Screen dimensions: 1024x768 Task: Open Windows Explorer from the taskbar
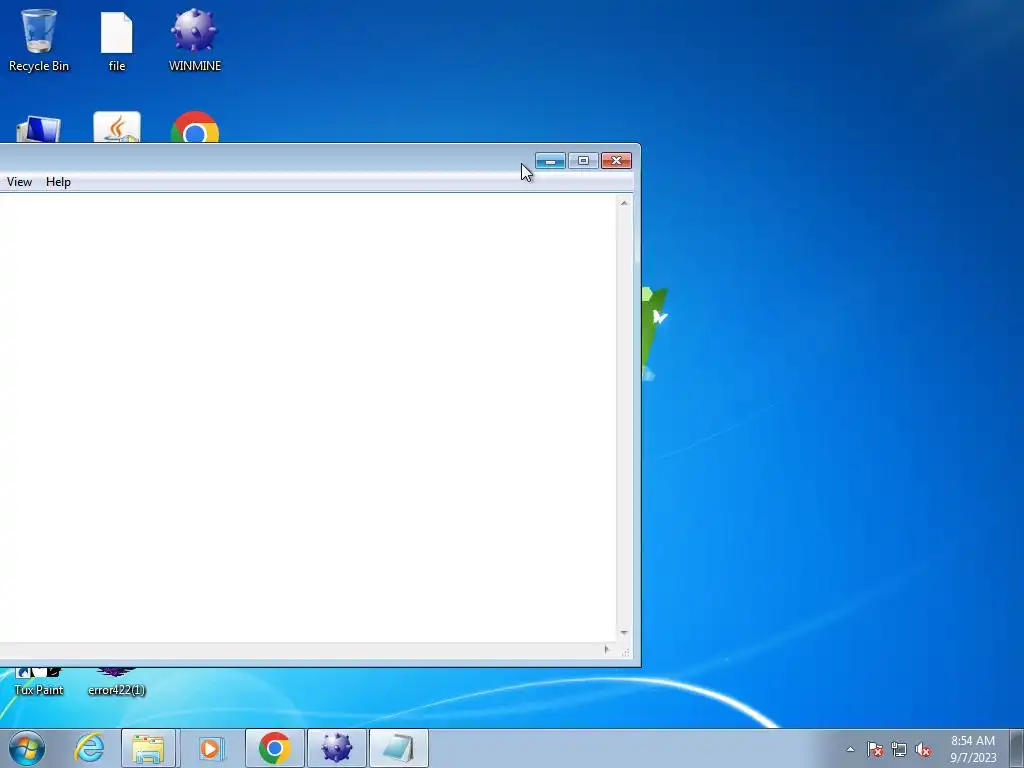click(x=148, y=748)
